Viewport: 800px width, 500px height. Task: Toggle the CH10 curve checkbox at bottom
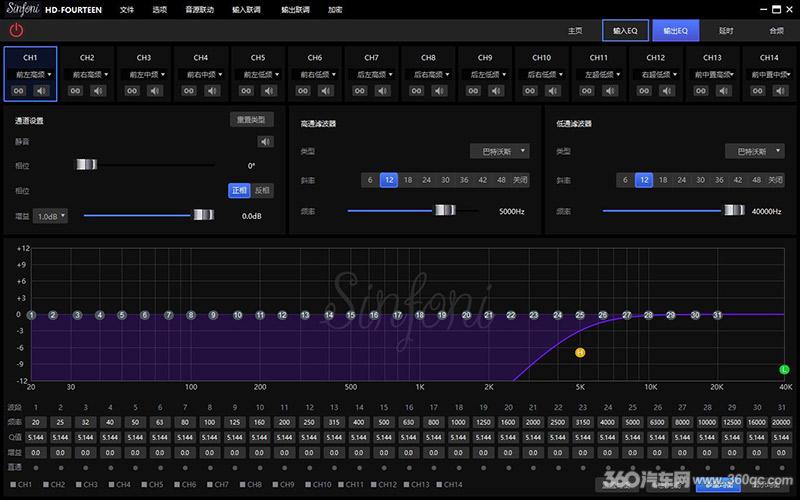coord(308,484)
